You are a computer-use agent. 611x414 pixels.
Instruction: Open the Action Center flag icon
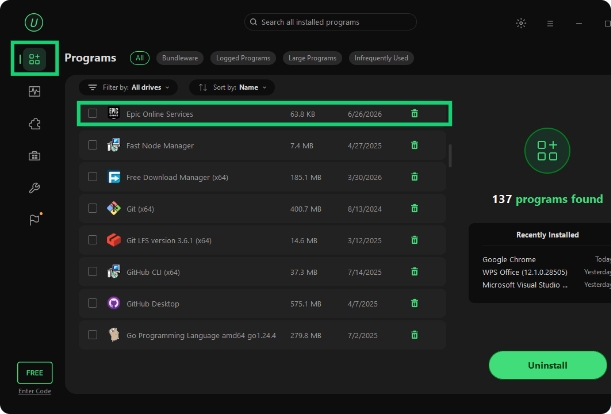click(x=35, y=219)
